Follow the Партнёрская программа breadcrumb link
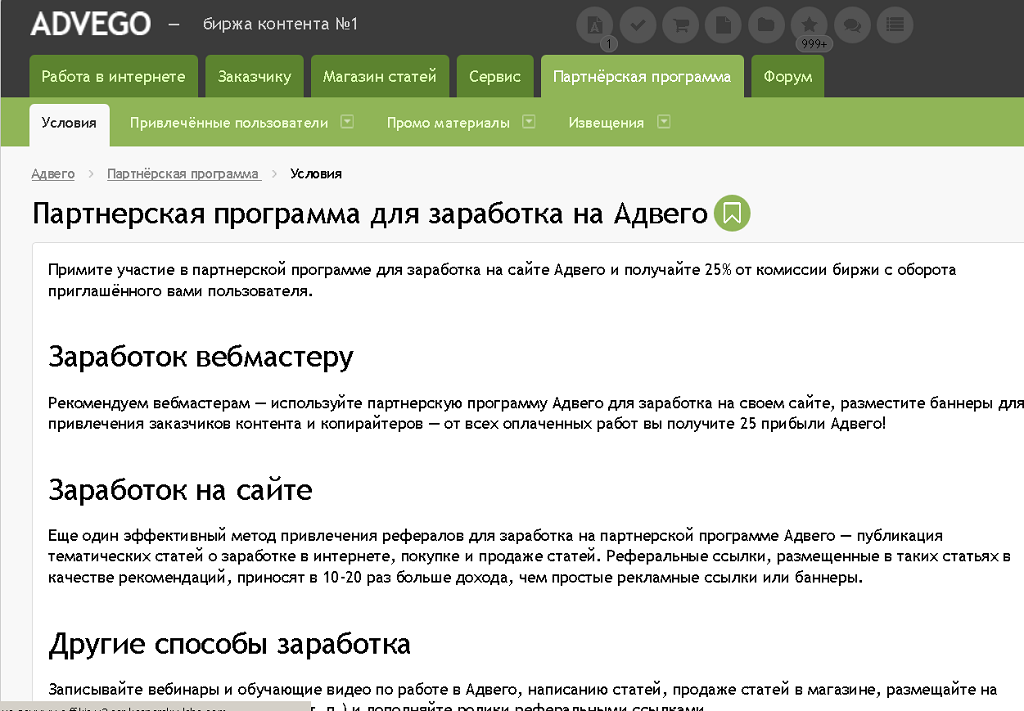Viewport: 1024px width, 711px height. pos(184,174)
